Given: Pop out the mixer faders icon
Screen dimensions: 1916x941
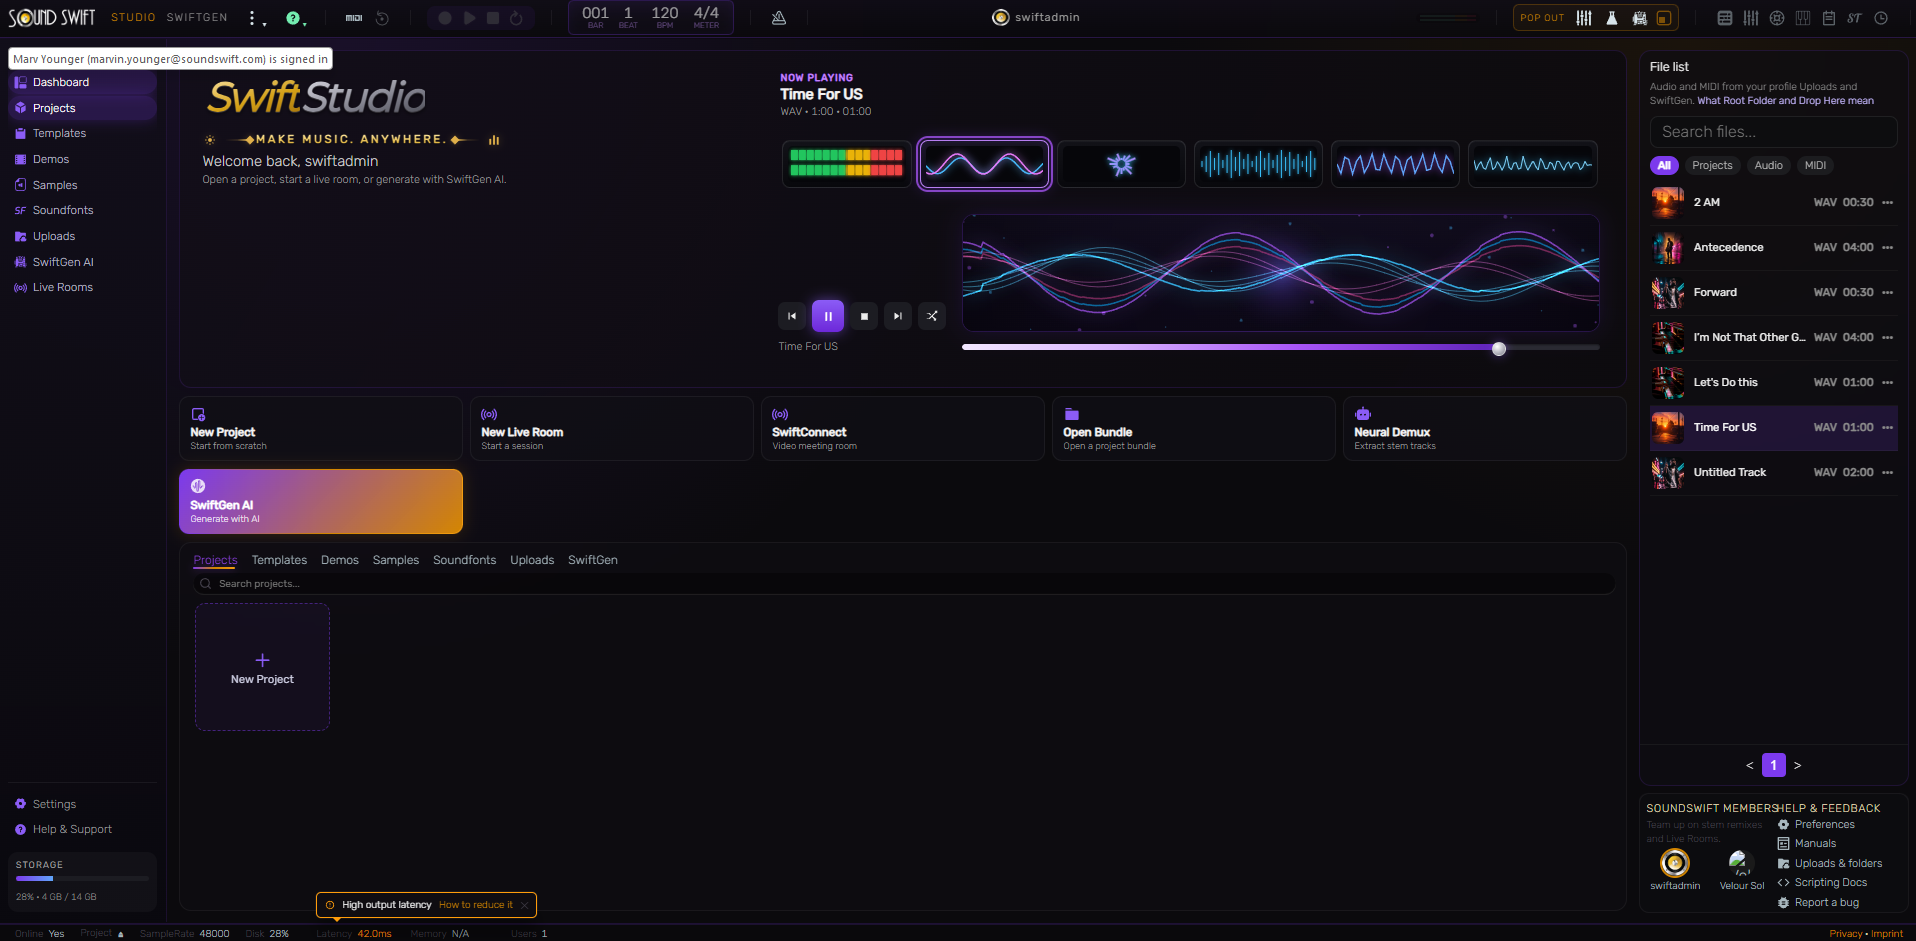Looking at the screenshot, I should 1584,18.
